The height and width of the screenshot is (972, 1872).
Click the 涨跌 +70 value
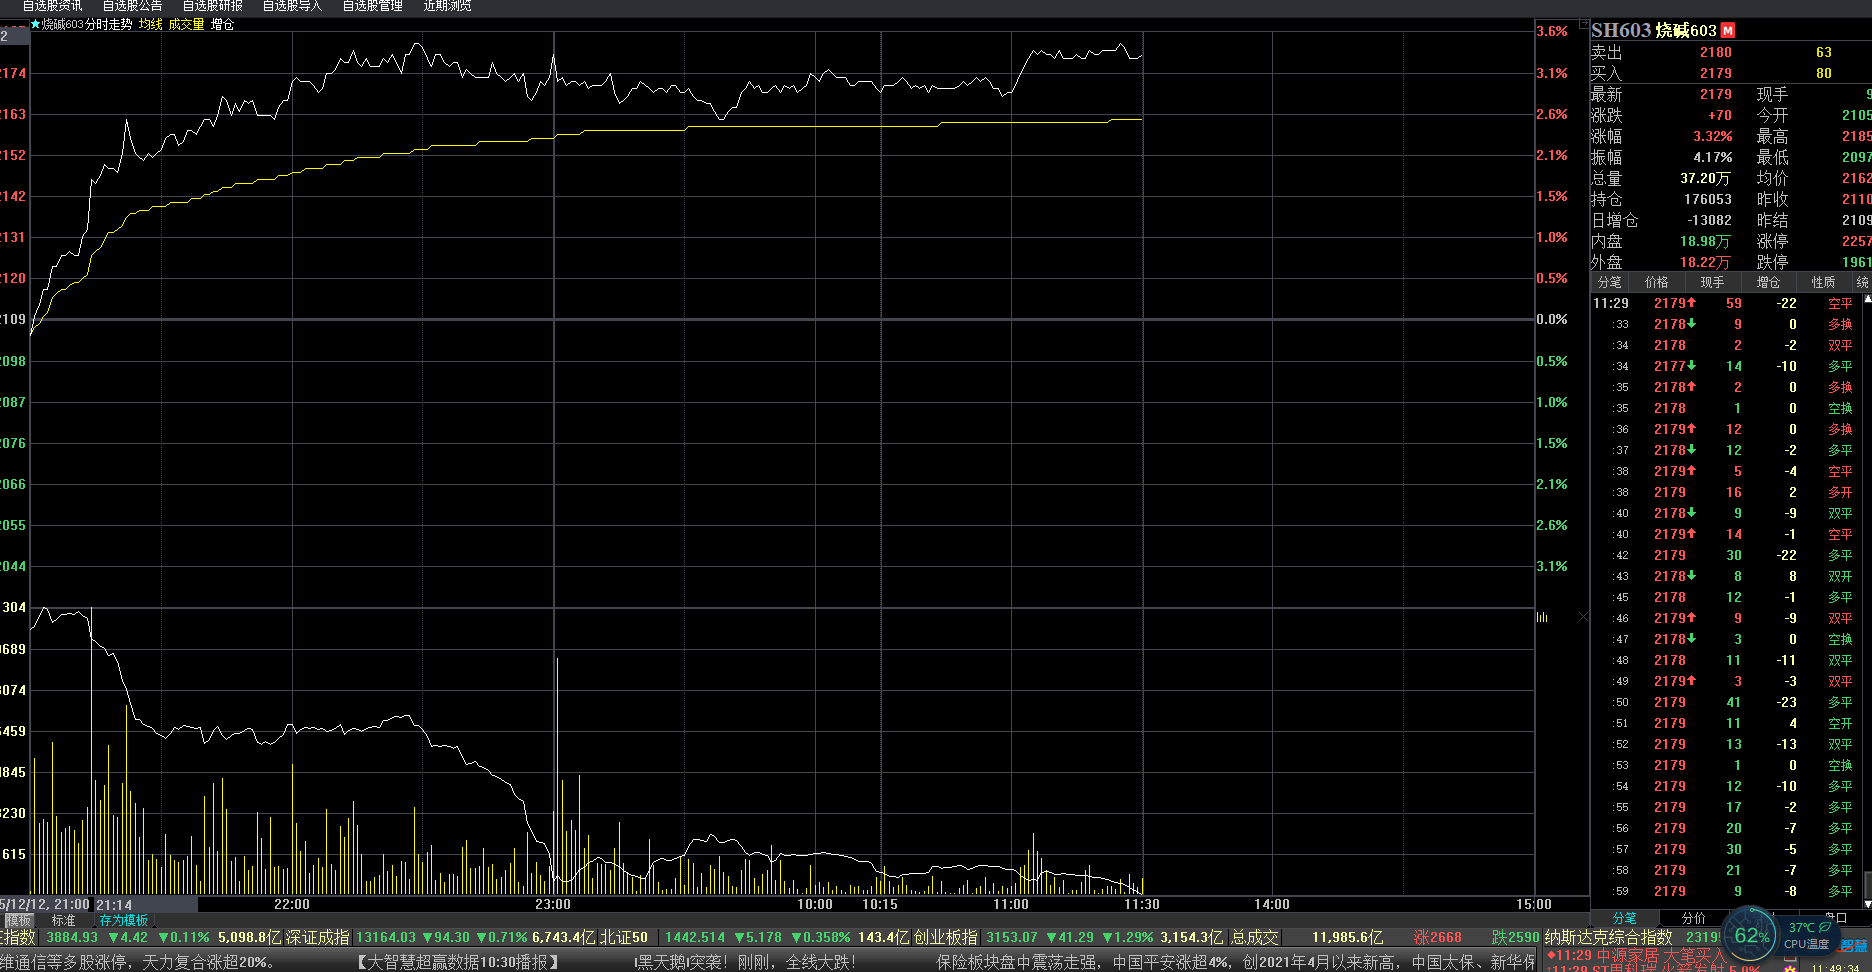[x=1720, y=115]
